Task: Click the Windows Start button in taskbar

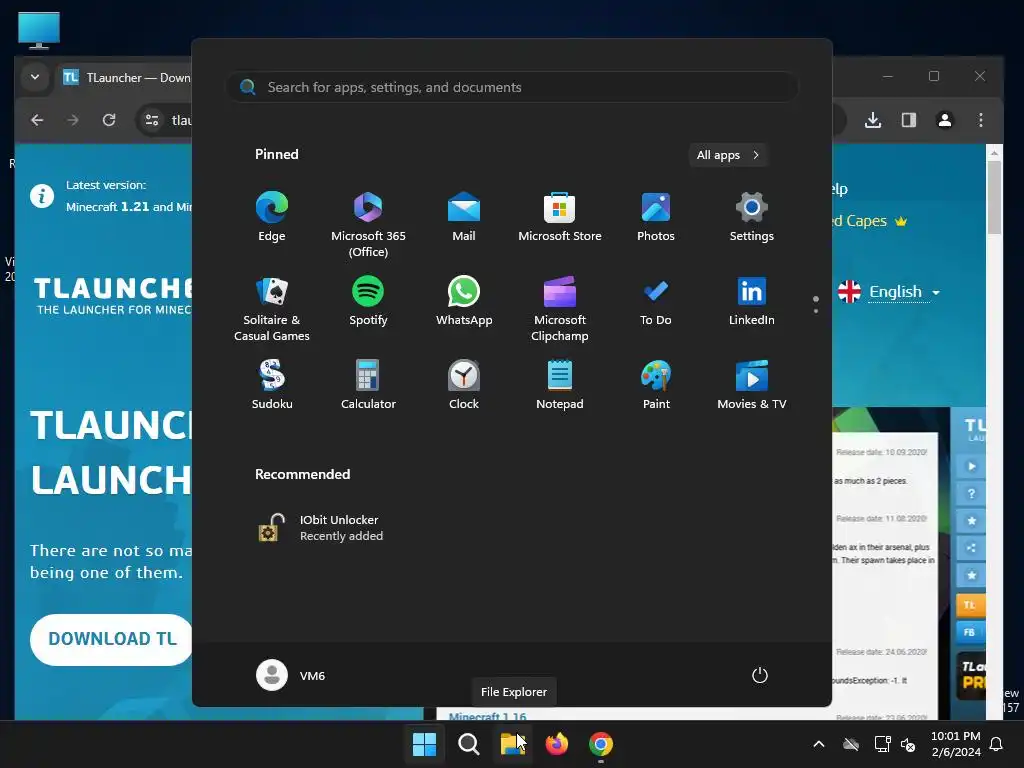Action: coord(424,744)
